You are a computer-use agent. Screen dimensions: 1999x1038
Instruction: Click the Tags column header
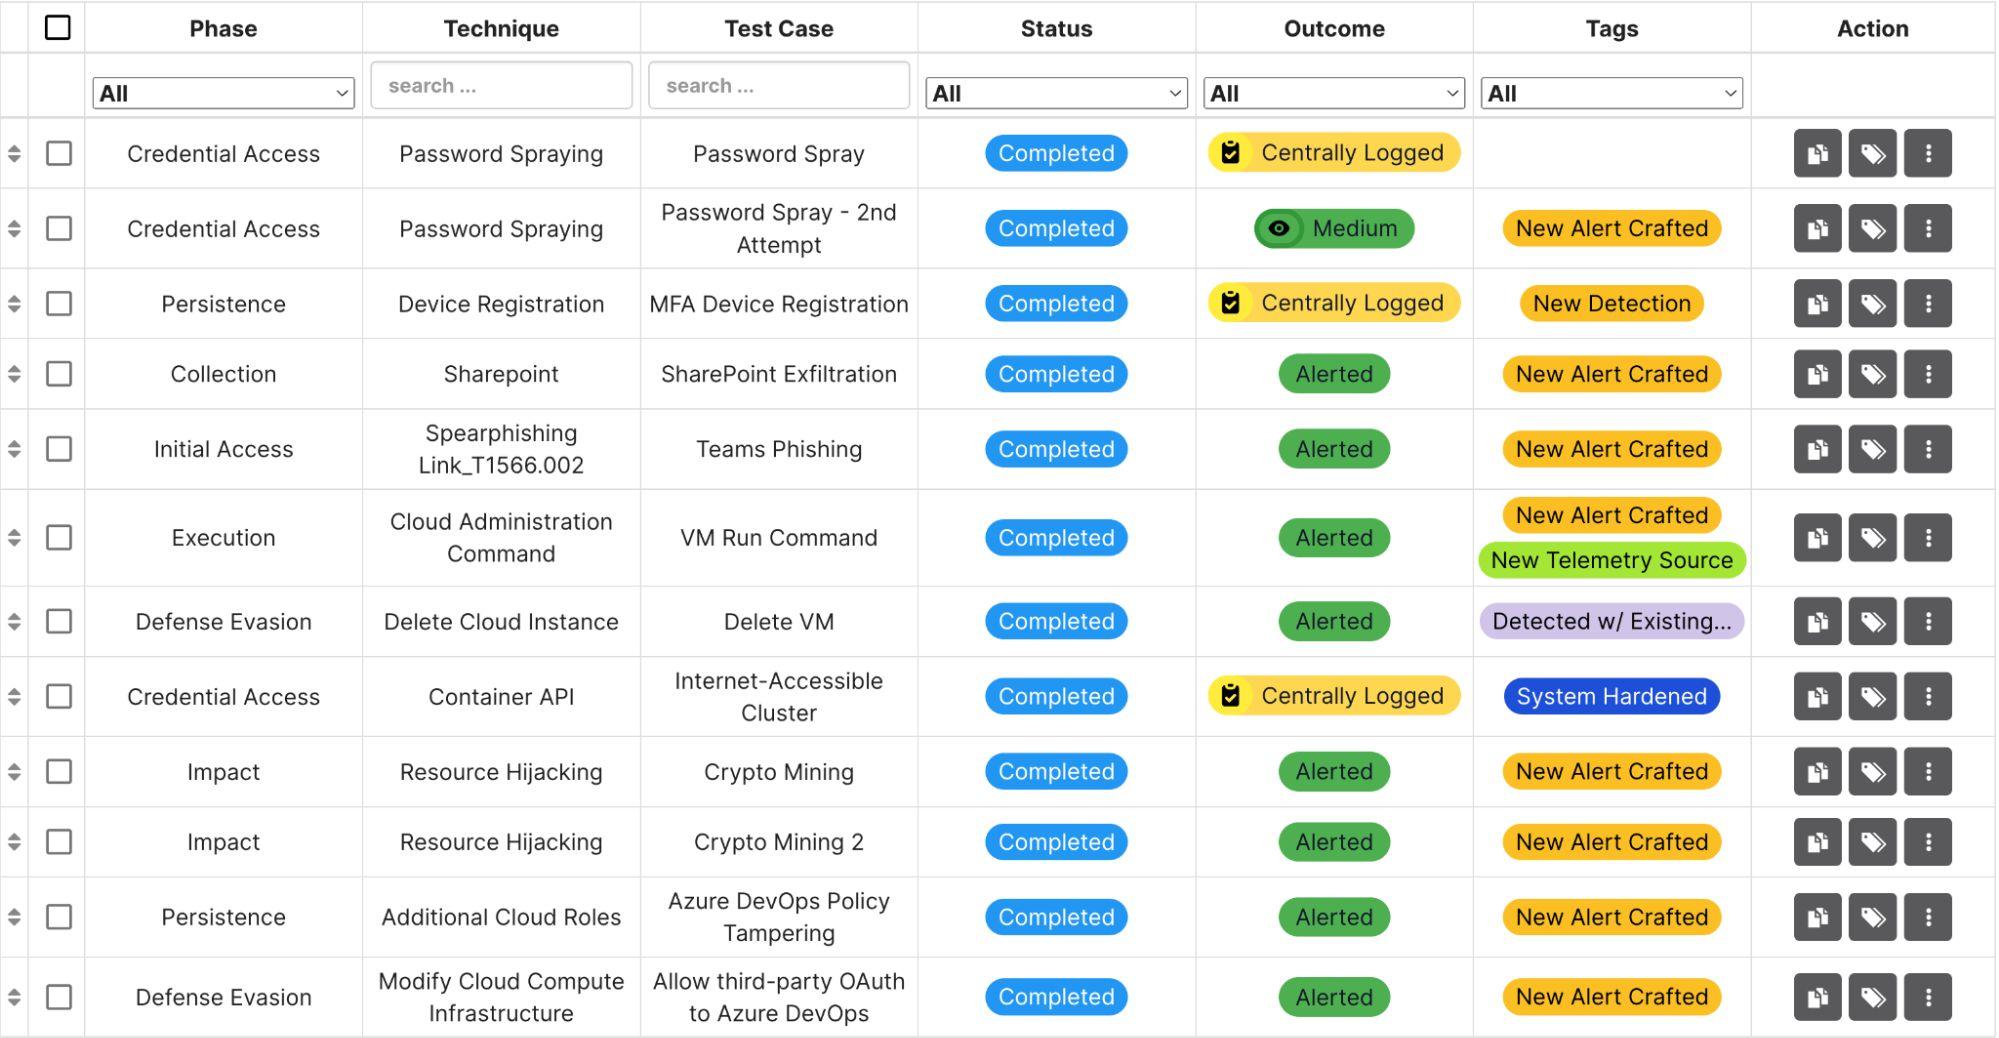tap(1611, 28)
